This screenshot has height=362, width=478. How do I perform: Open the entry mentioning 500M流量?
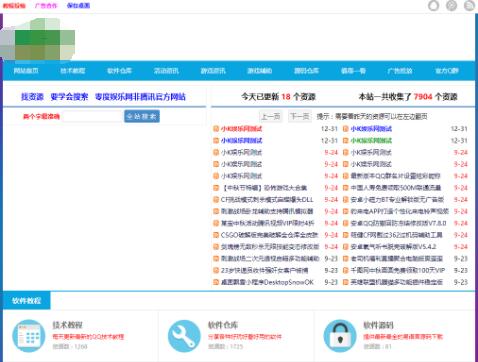tap(396, 188)
